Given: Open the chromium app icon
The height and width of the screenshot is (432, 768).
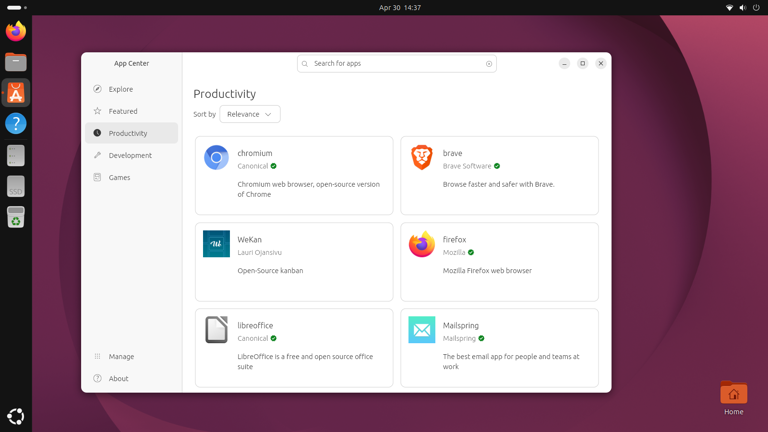Looking at the screenshot, I should click(x=216, y=157).
